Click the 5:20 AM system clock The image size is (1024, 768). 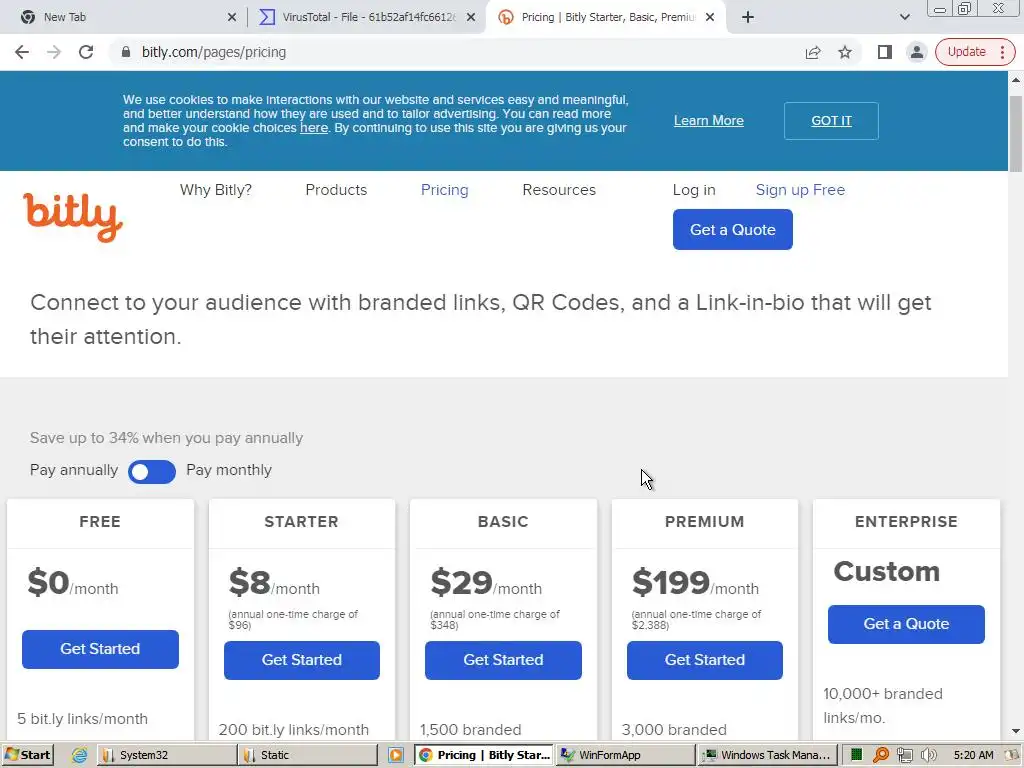point(973,755)
